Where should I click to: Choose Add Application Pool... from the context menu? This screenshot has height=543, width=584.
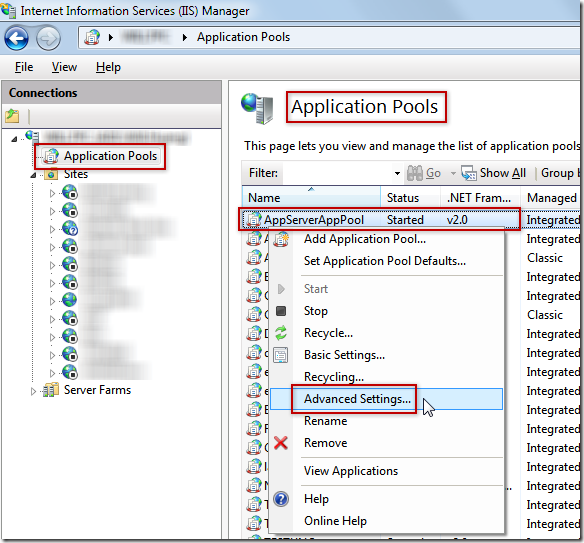[365, 239]
